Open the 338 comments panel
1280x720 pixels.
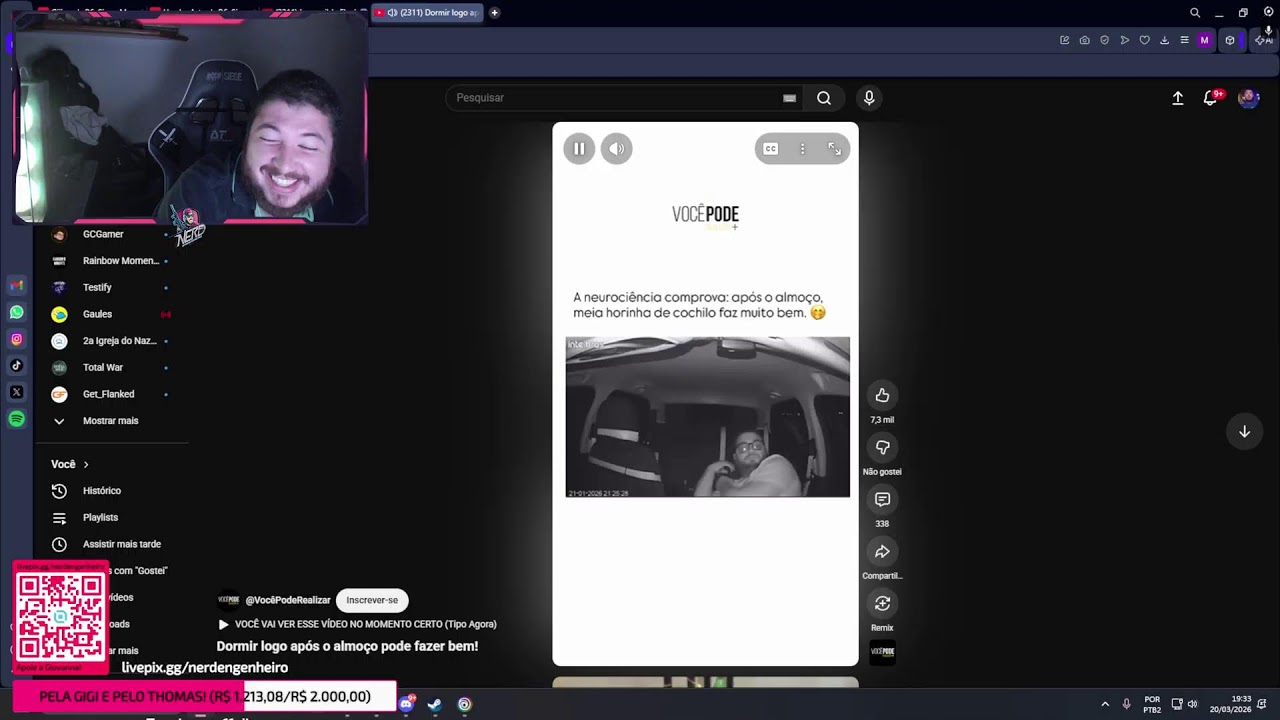point(882,499)
